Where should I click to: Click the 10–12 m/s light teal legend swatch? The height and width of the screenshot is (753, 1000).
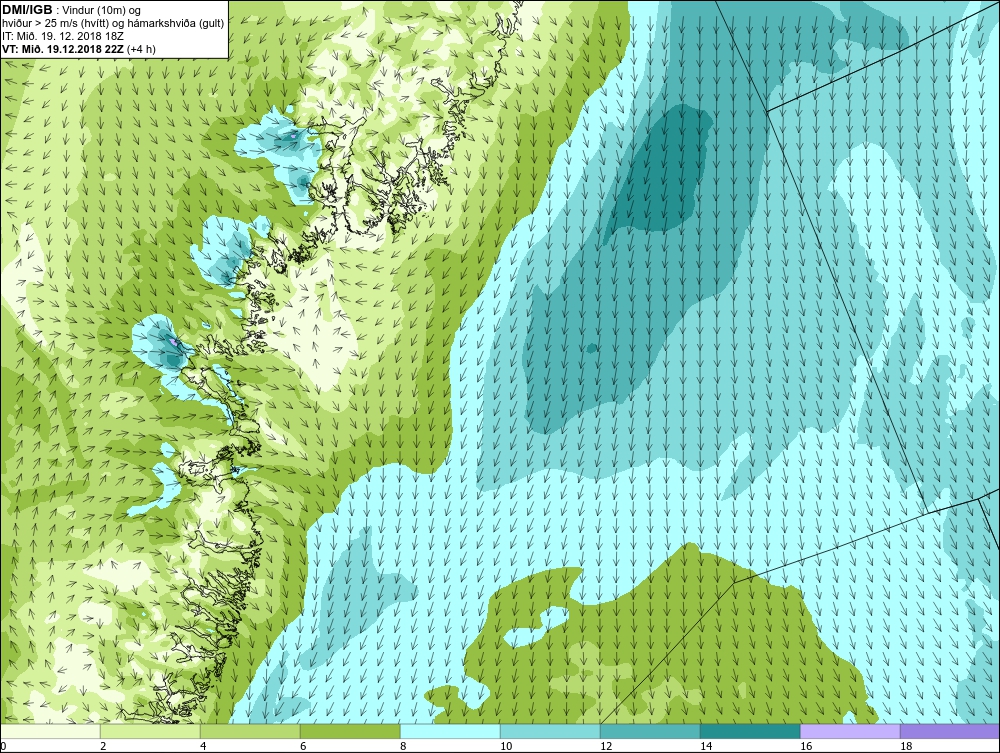(x=550, y=731)
